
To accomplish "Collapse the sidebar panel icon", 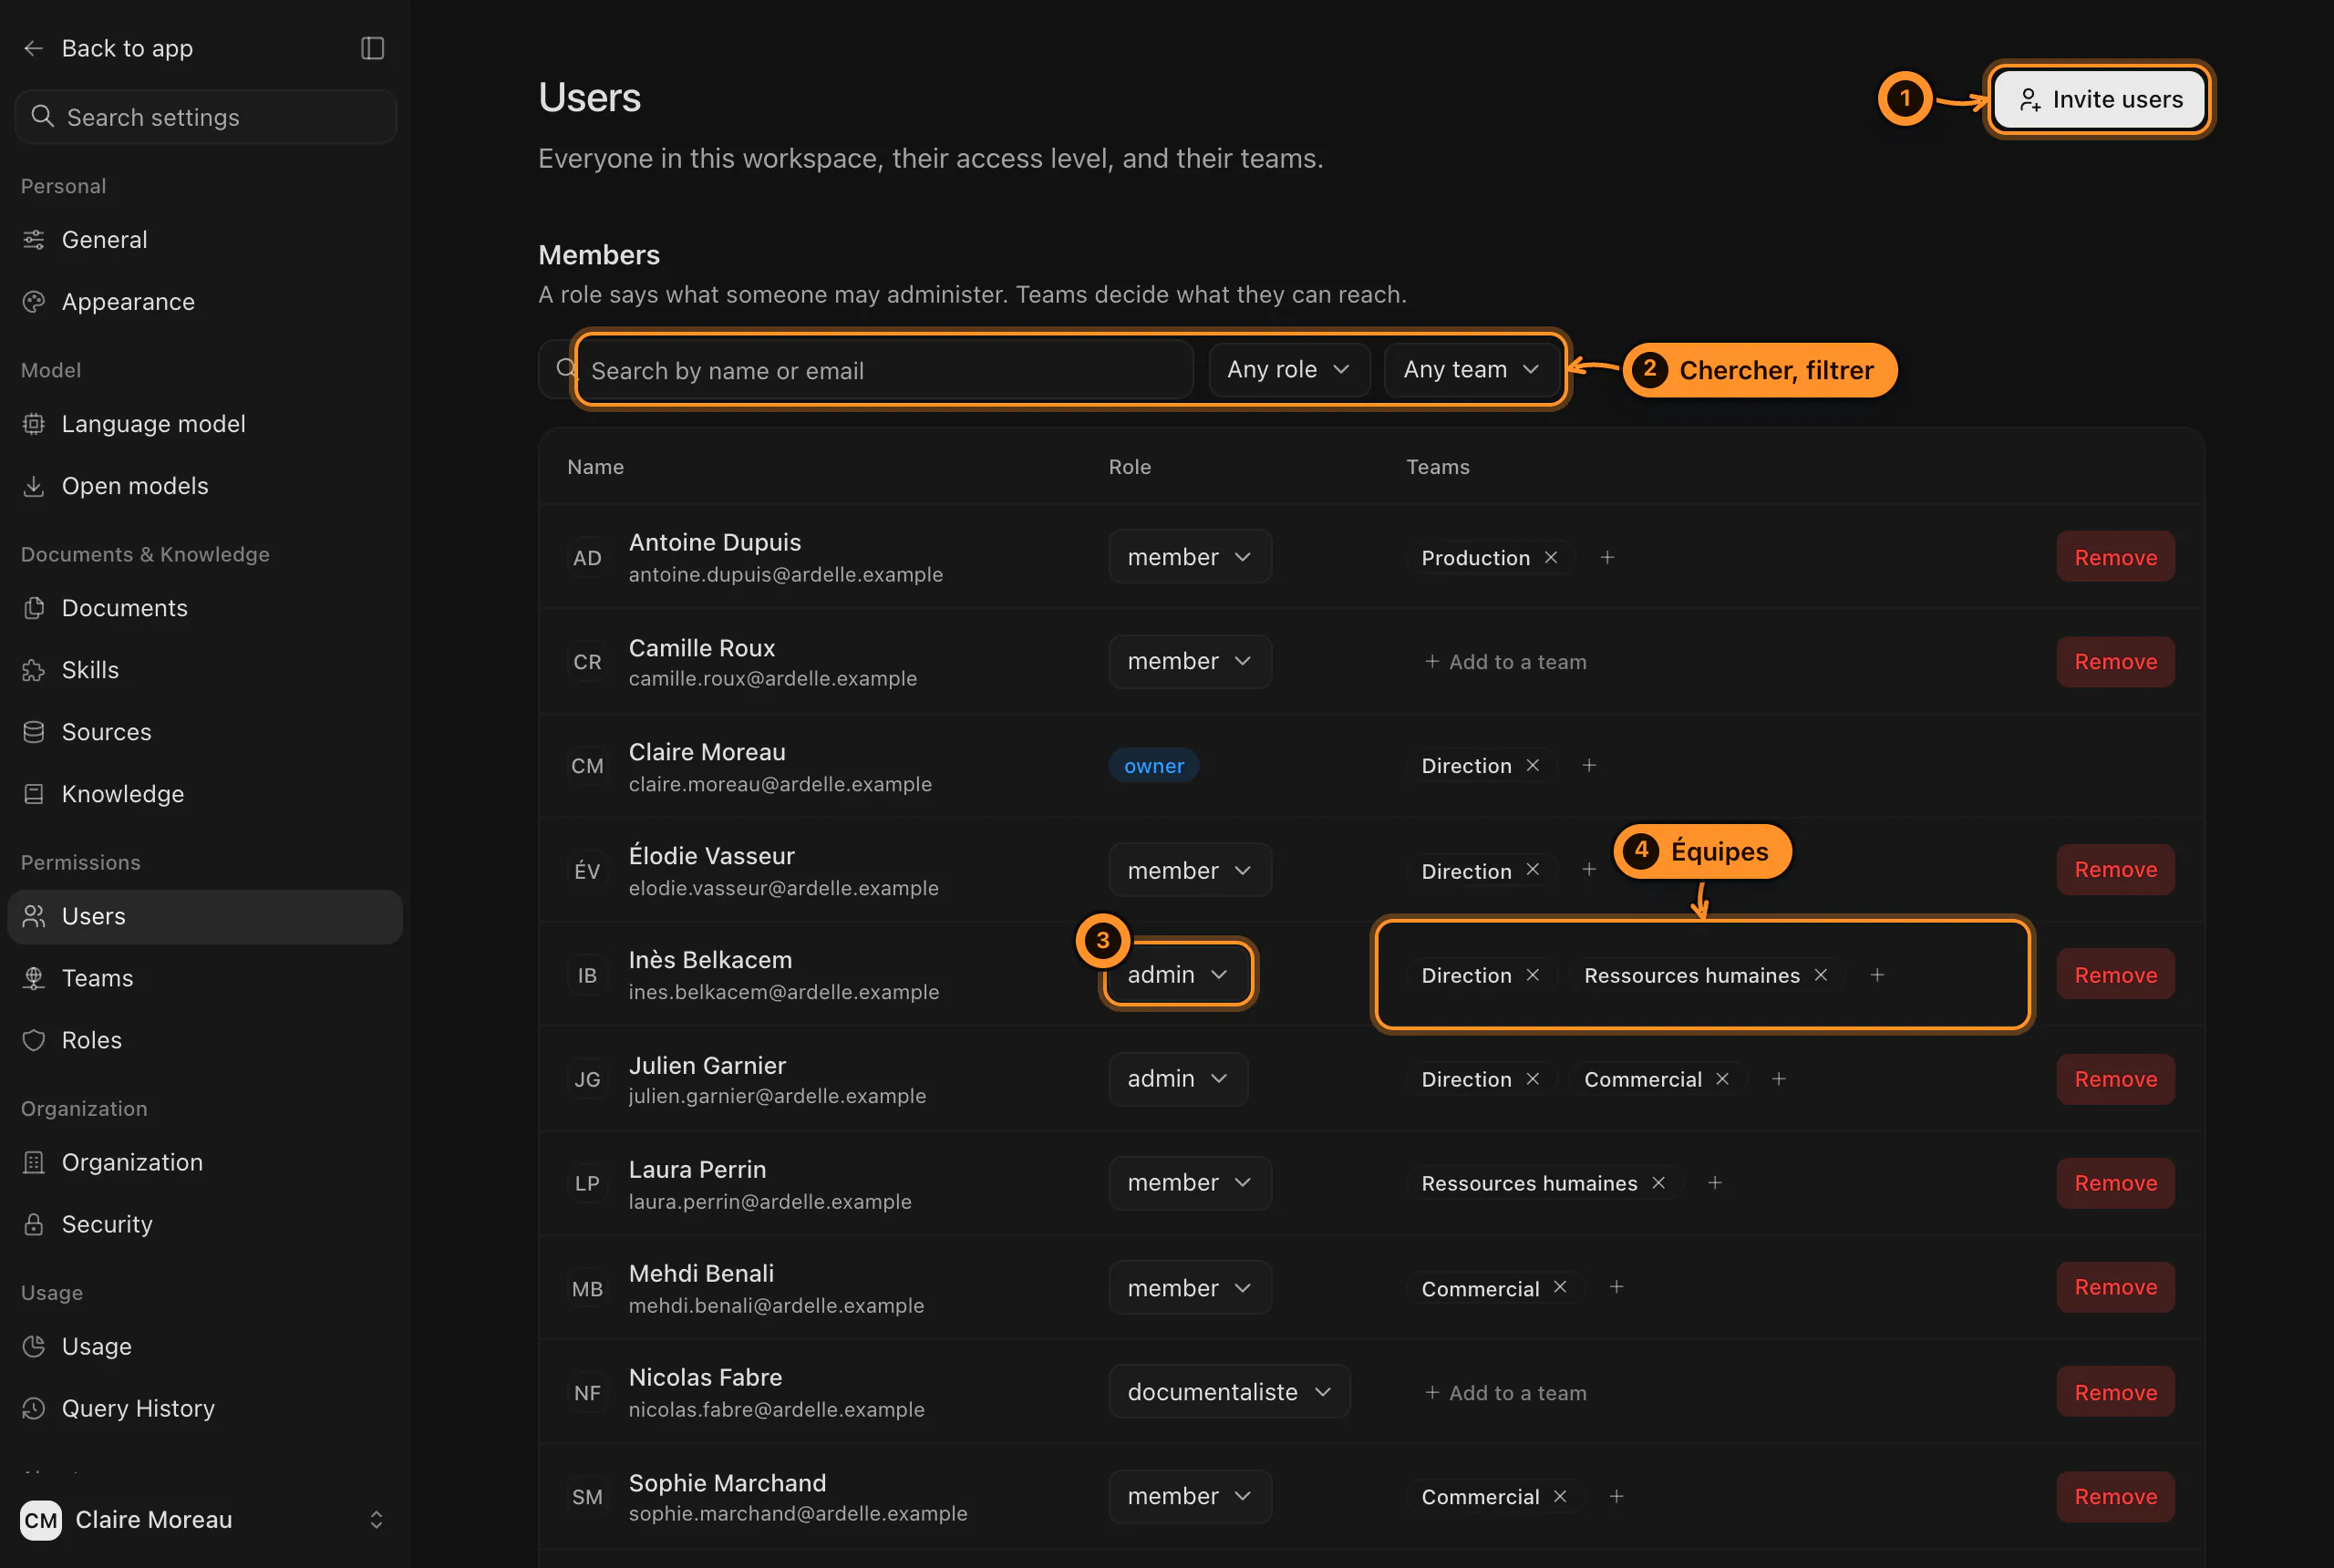I will pos(372,48).
